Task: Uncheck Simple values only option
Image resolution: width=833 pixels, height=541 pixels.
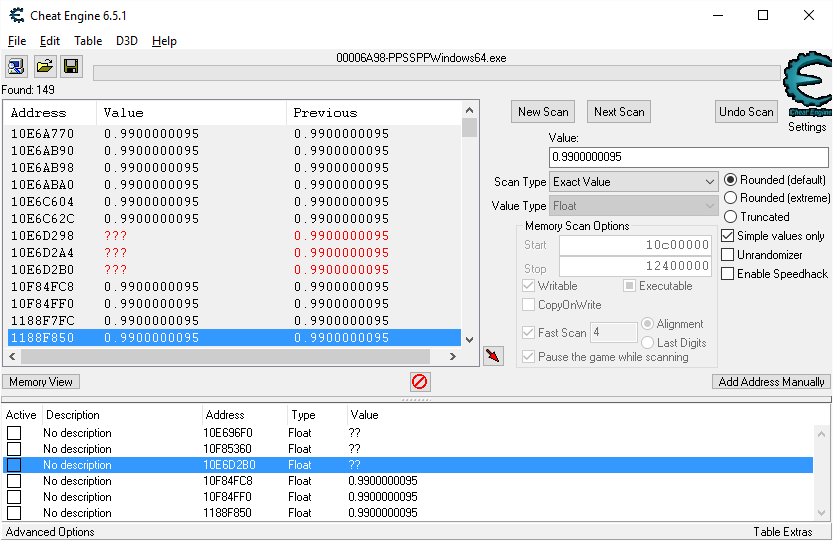Action: point(728,236)
